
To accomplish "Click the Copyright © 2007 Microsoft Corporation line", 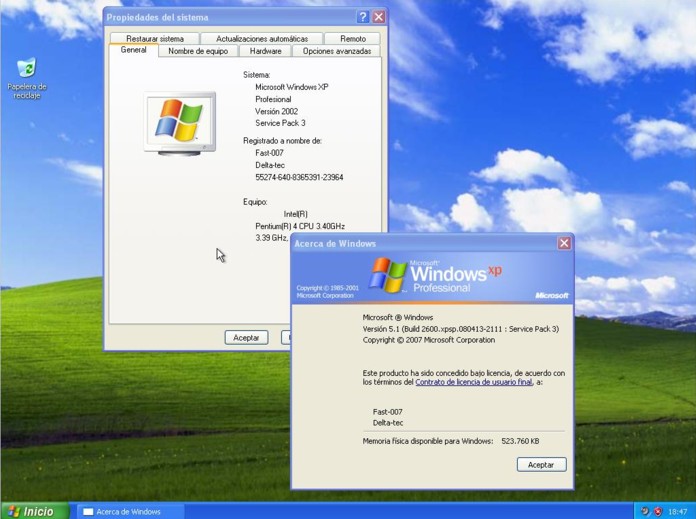I will click(429, 340).
